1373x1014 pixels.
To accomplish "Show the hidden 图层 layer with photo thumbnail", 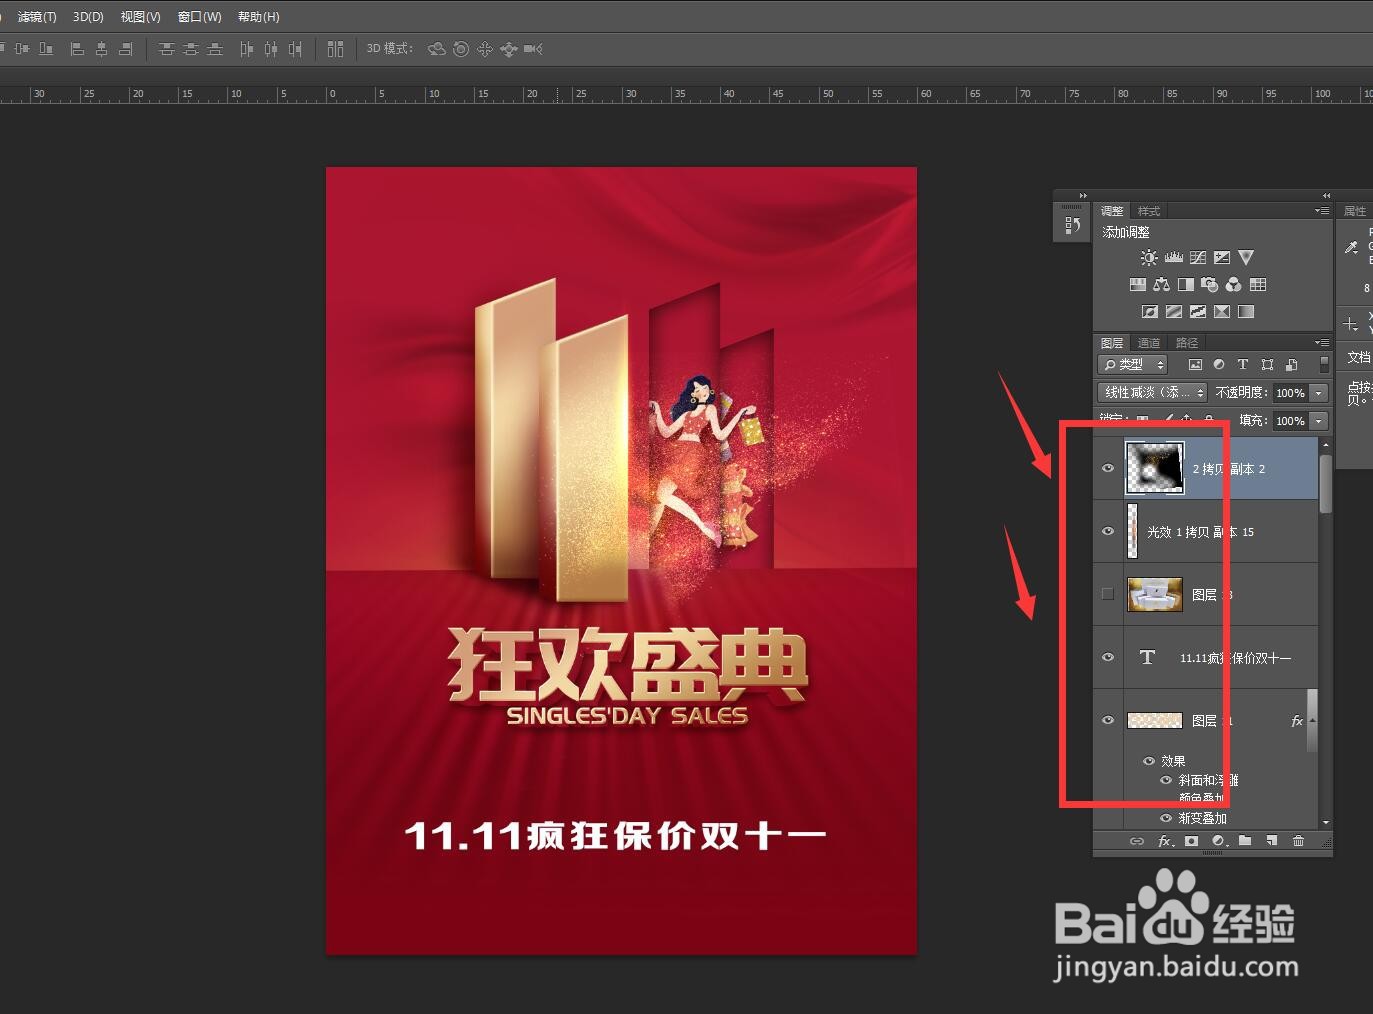I will pos(1108,594).
